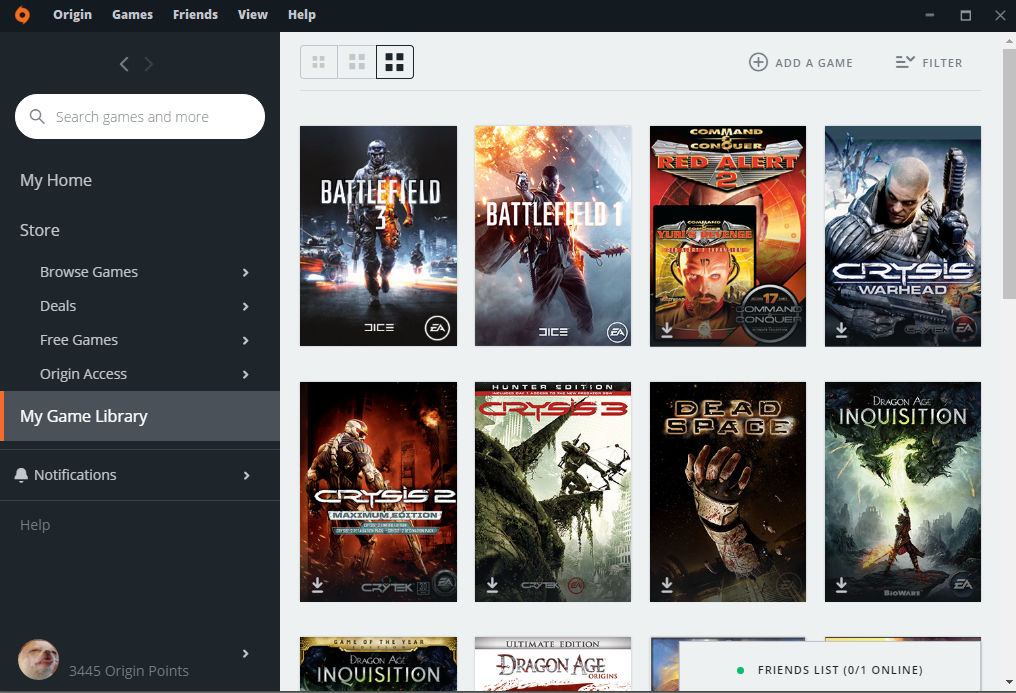Open the View menu
This screenshot has width=1016, height=693.
253,14
